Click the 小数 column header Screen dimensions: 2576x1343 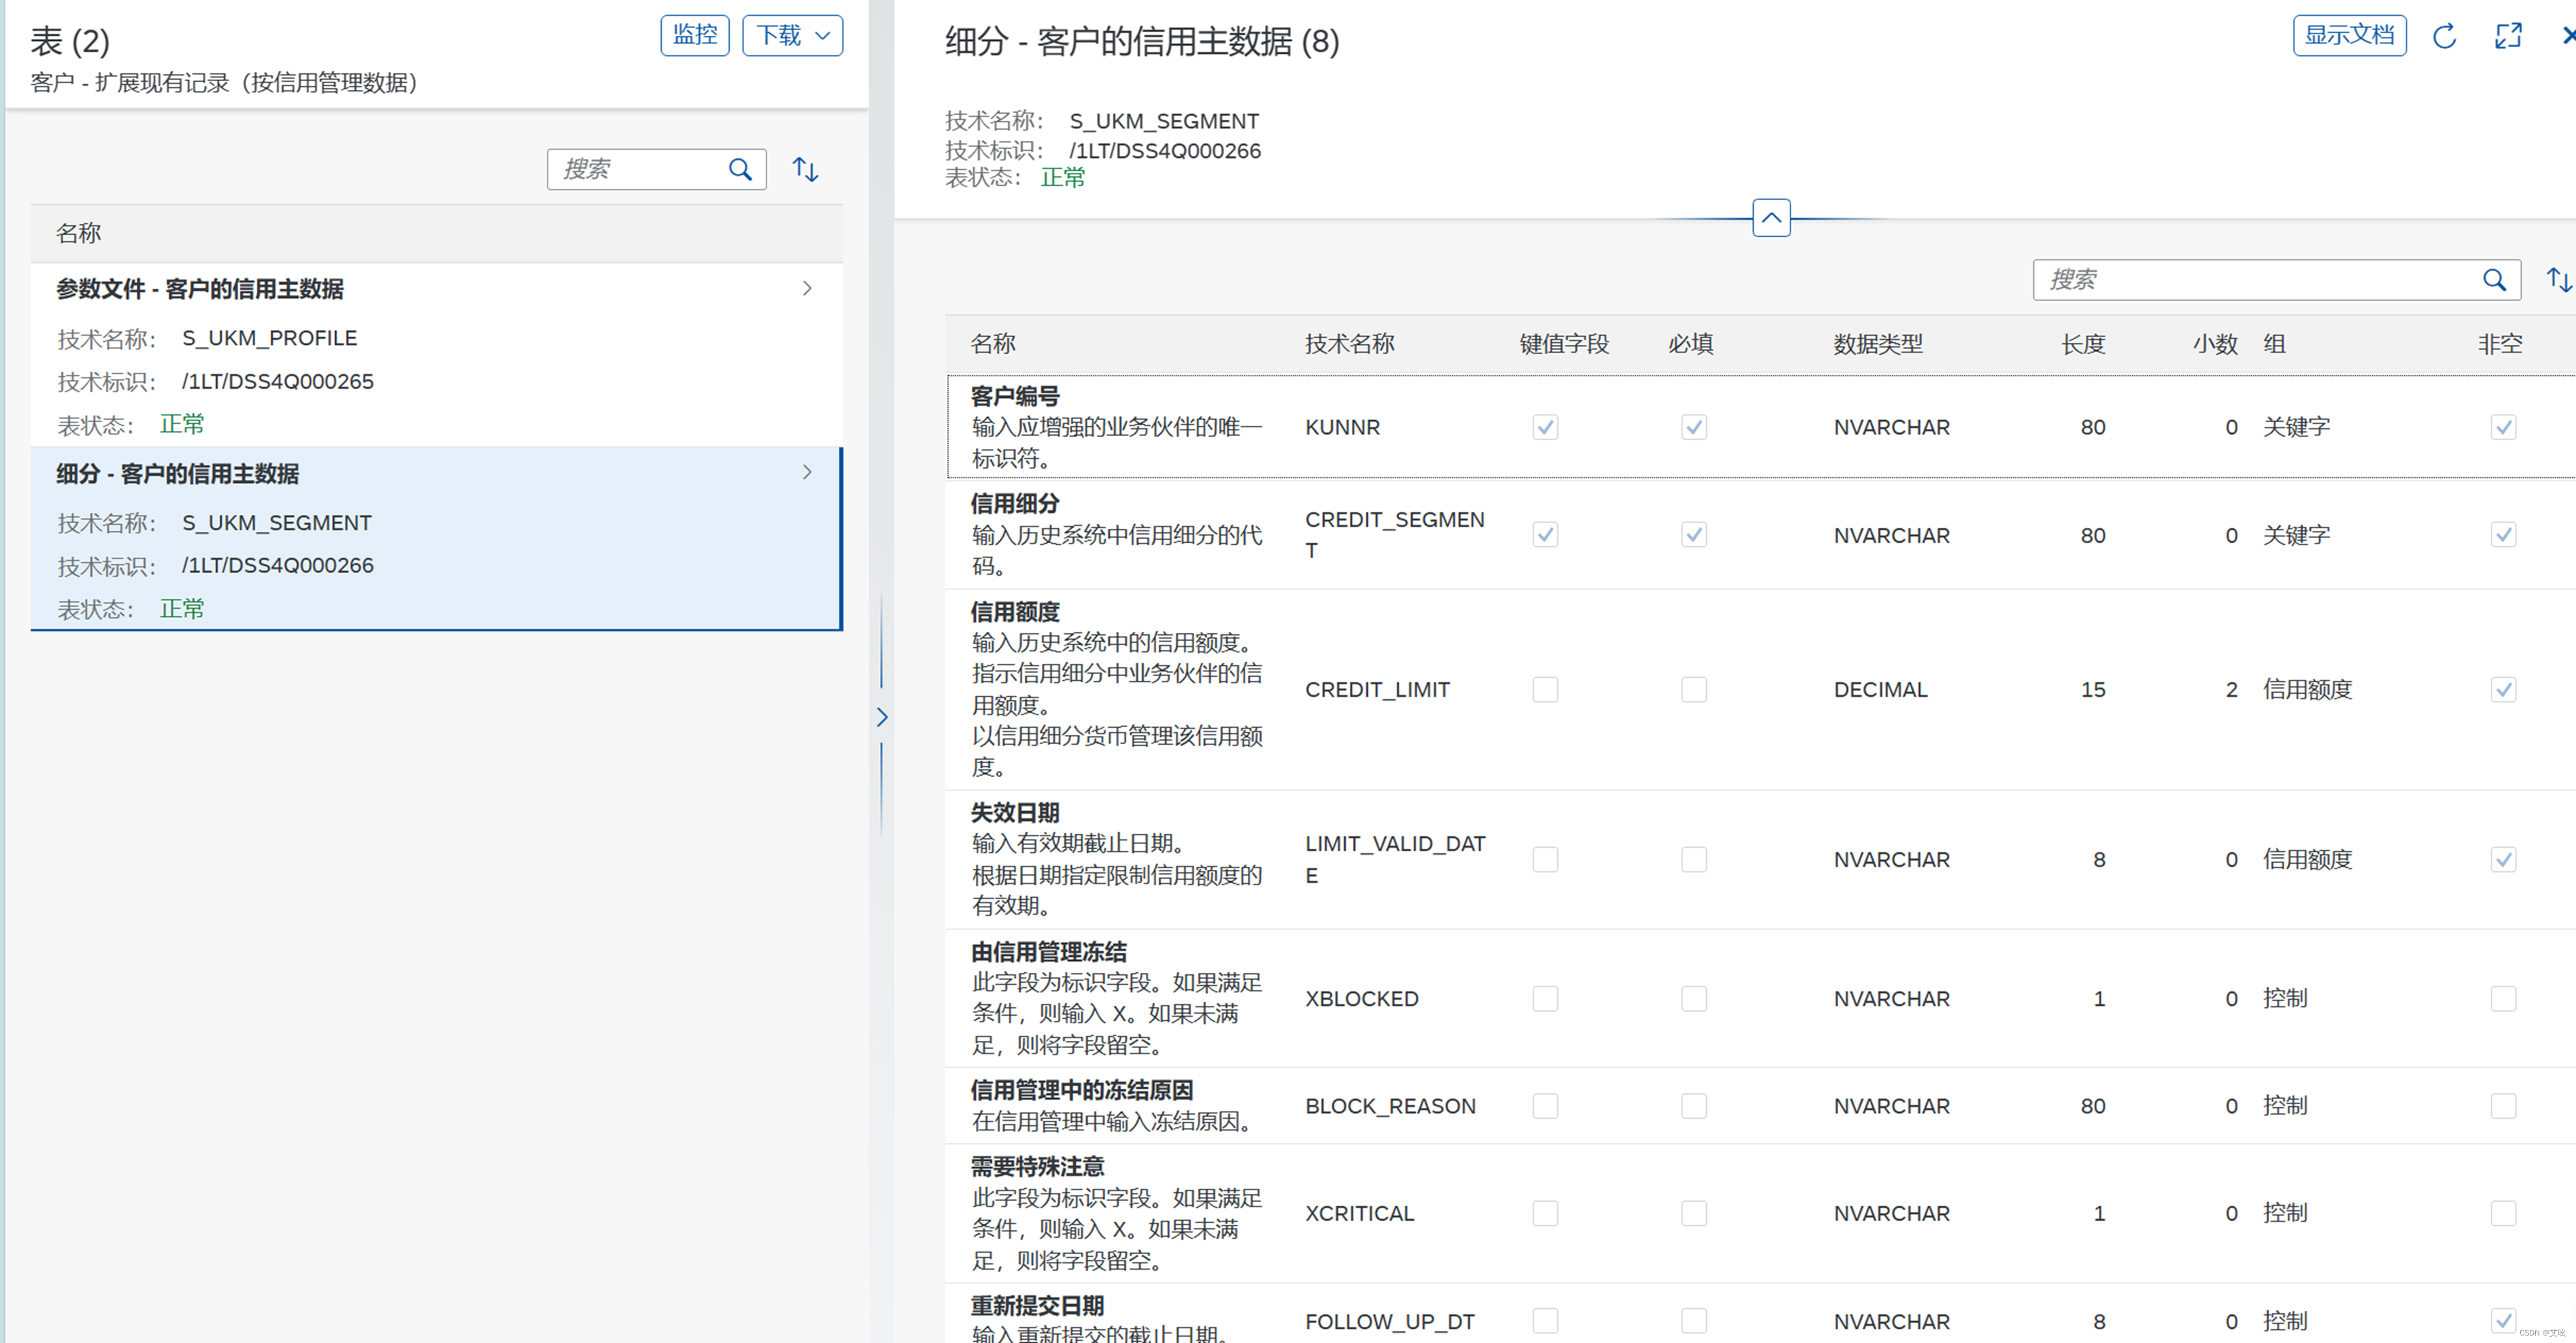[x=2215, y=344]
